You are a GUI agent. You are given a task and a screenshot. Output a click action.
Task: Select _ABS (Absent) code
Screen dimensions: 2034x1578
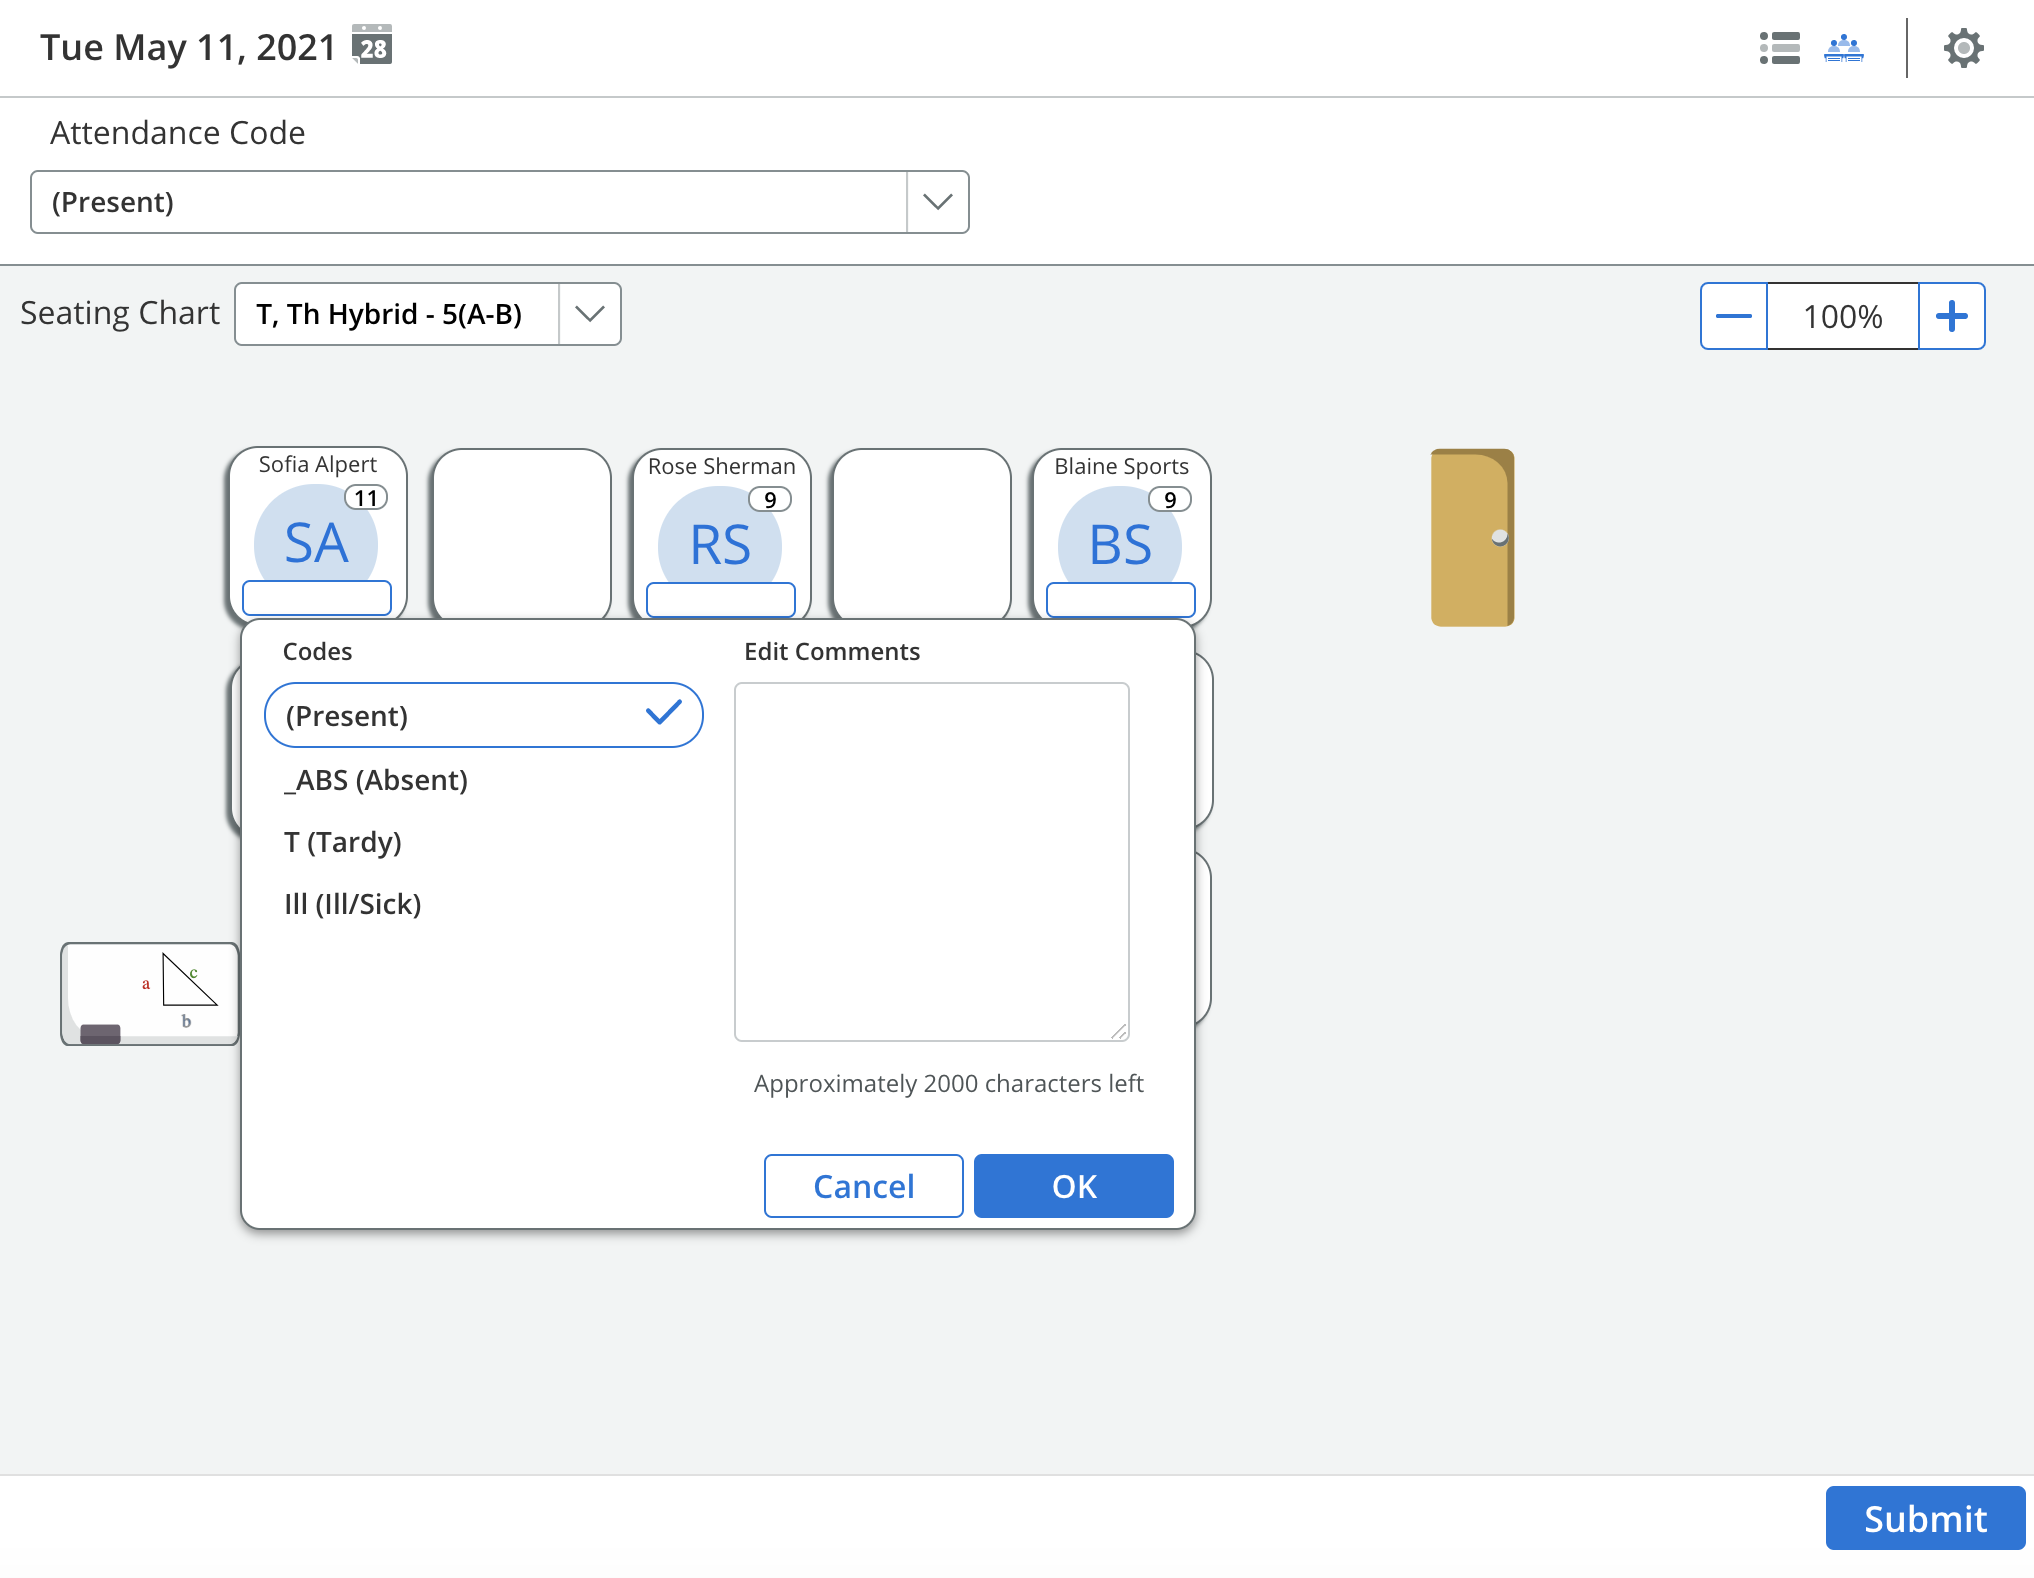click(x=376, y=780)
